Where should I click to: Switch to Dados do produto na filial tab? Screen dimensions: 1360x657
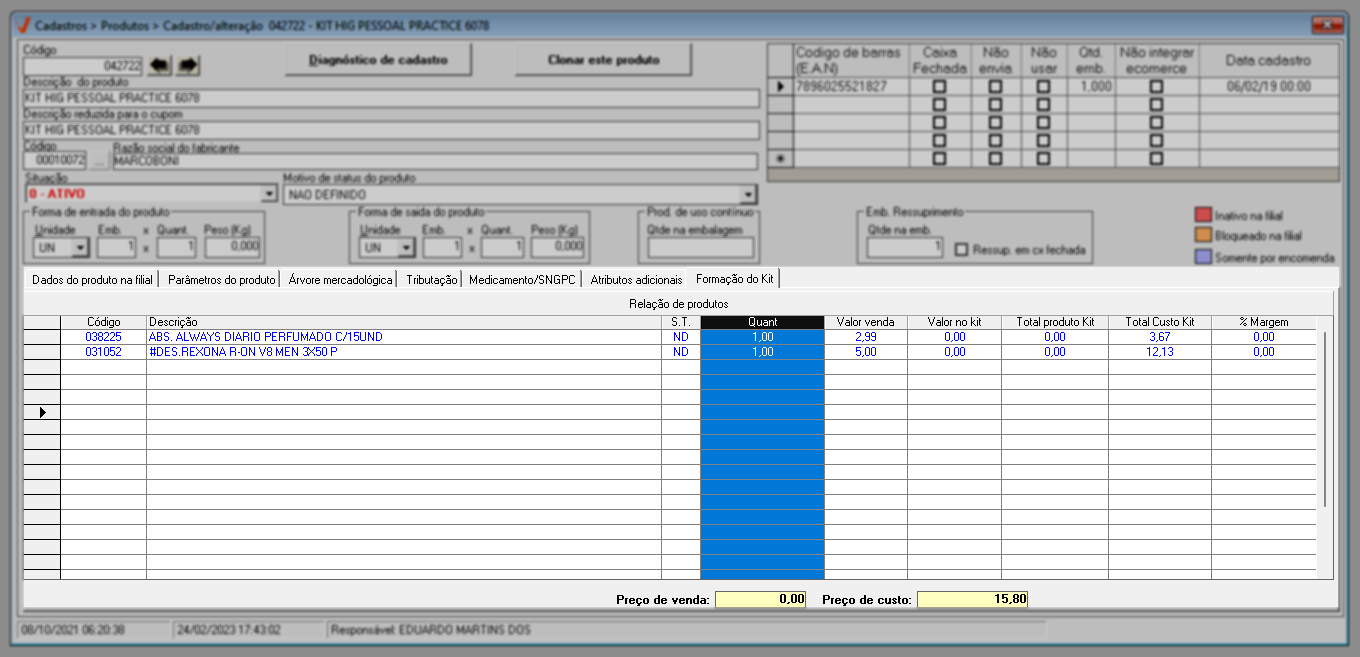[94, 280]
